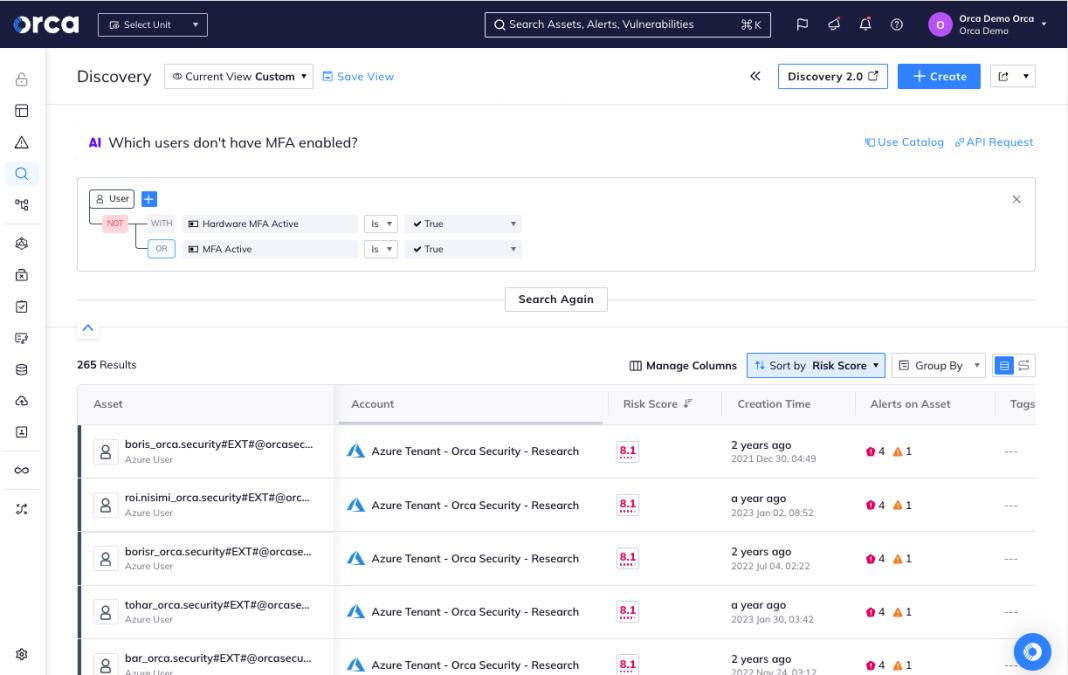Open the account menu arrow
This screenshot has height=675, width=1068.
[1043, 25]
